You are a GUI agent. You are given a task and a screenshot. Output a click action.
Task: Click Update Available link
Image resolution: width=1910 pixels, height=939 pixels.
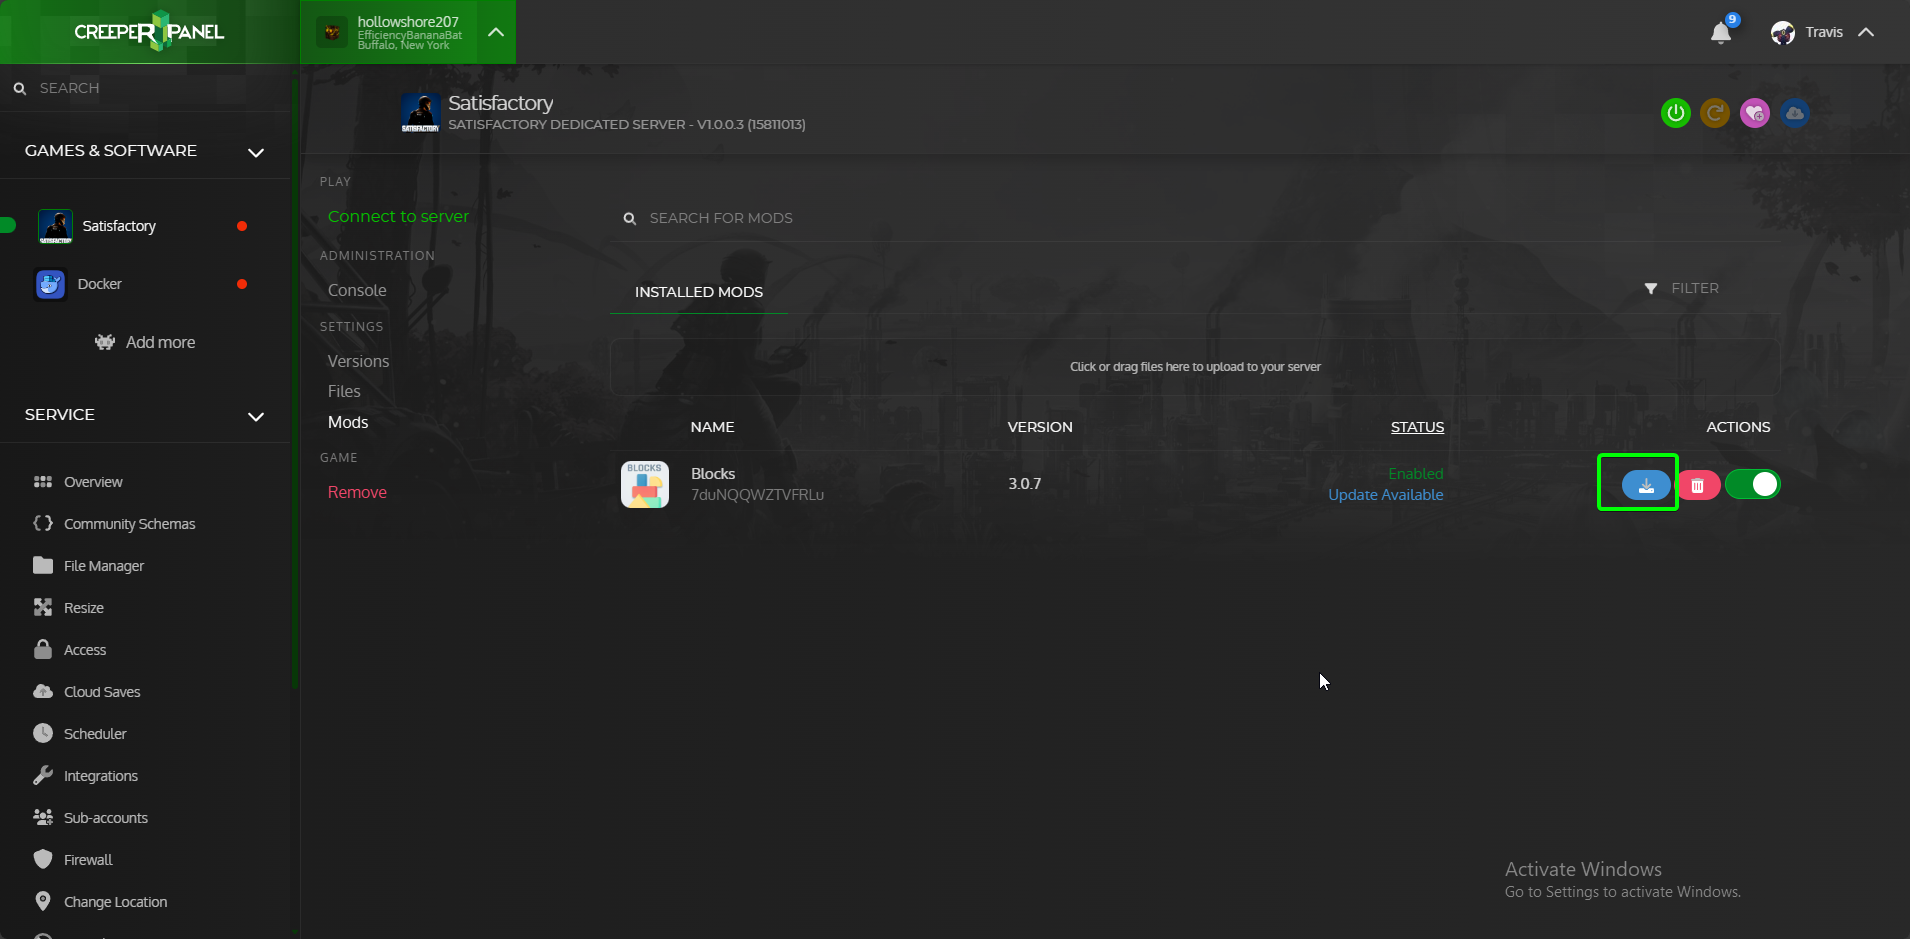[1385, 495]
